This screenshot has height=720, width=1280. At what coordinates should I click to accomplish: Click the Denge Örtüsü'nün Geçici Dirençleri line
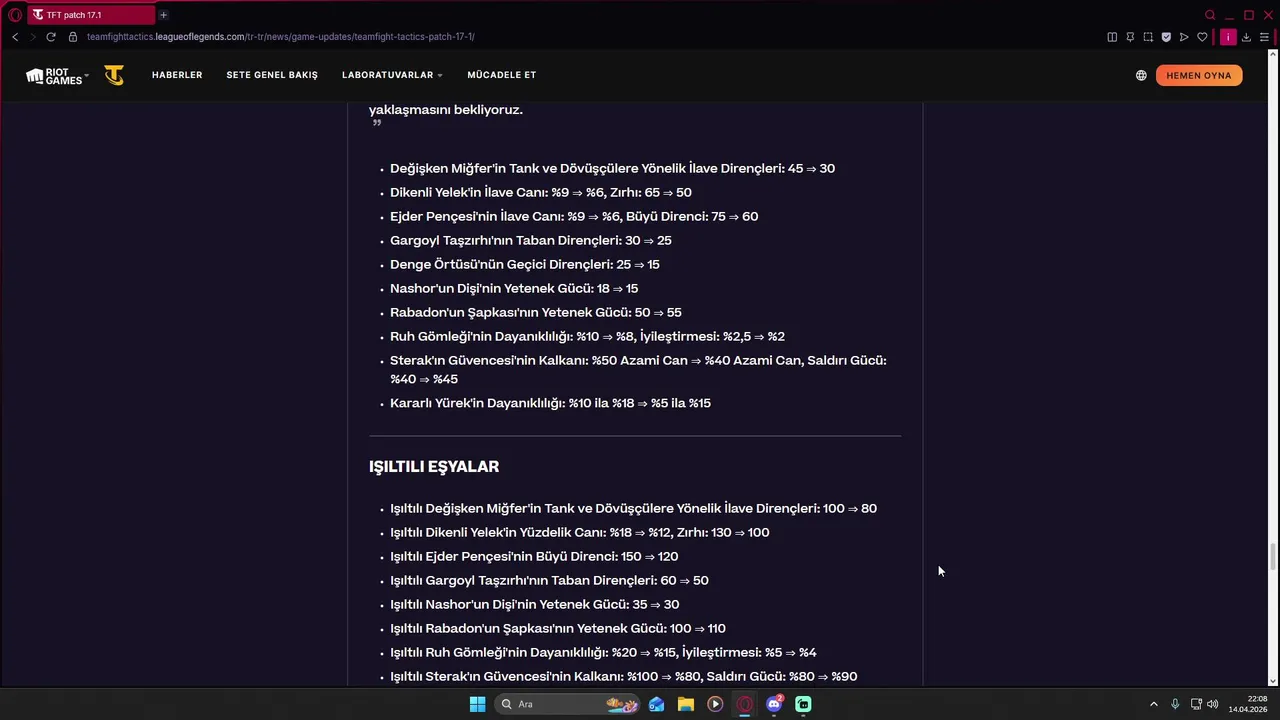pyautogui.click(x=525, y=265)
